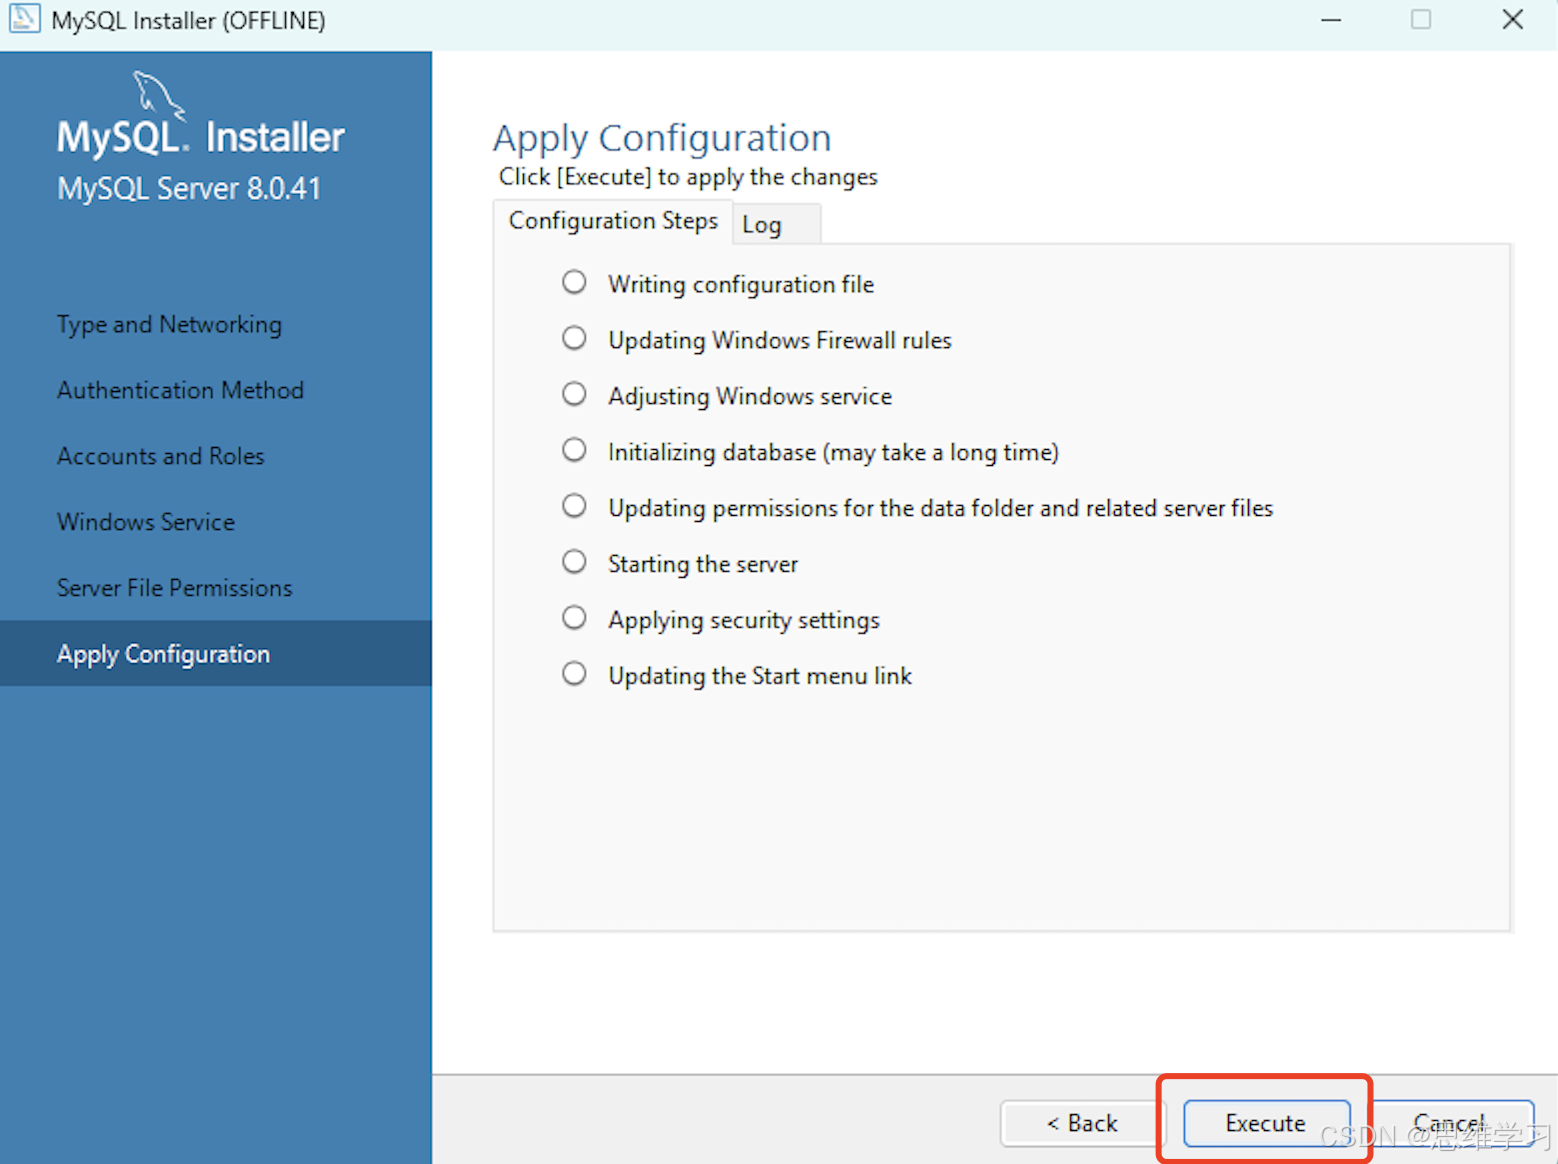Cancel the configuration wizard
1558x1164 pixels.
1450,1123
